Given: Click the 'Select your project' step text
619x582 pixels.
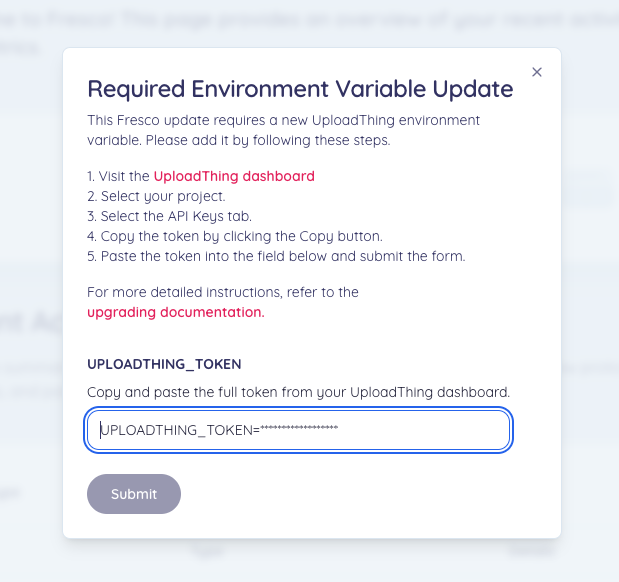Looking at the screenshot, I should 156,196.
